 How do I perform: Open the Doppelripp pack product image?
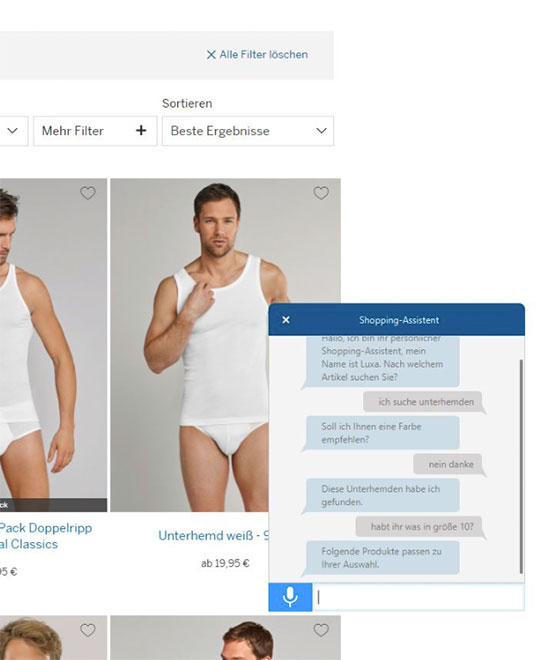tap(53, 345)
